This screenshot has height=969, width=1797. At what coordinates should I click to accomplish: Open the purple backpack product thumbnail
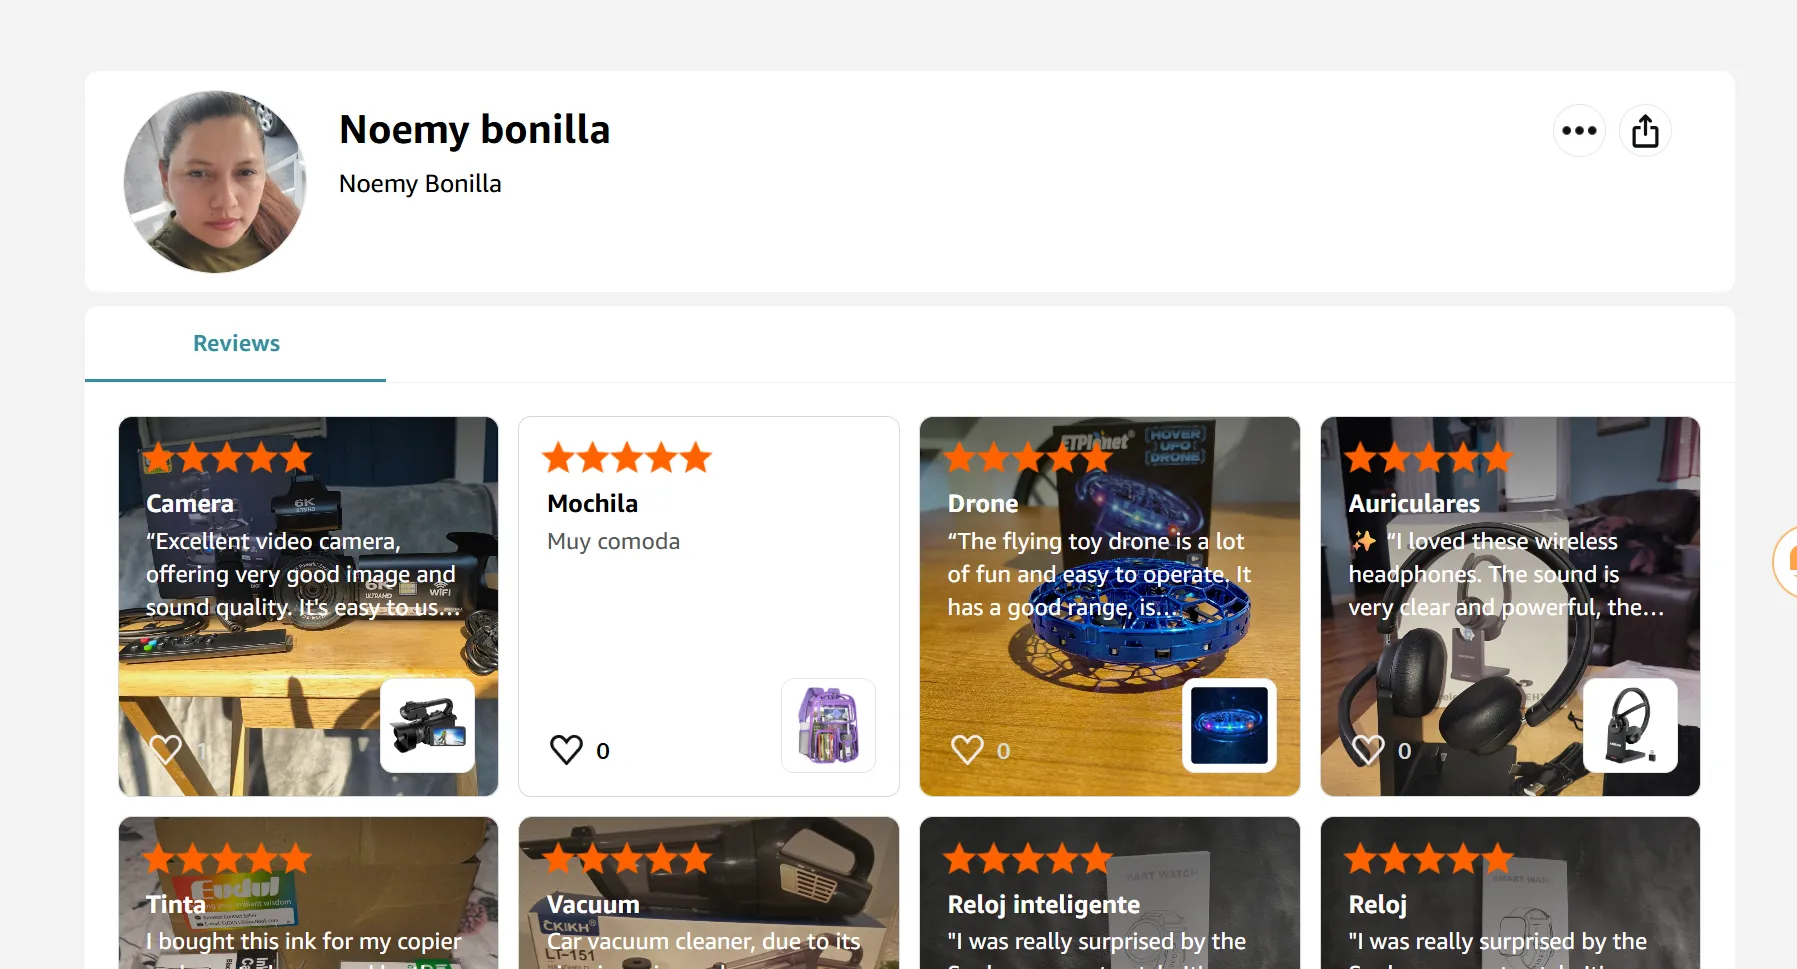click(x=828, y=726)
